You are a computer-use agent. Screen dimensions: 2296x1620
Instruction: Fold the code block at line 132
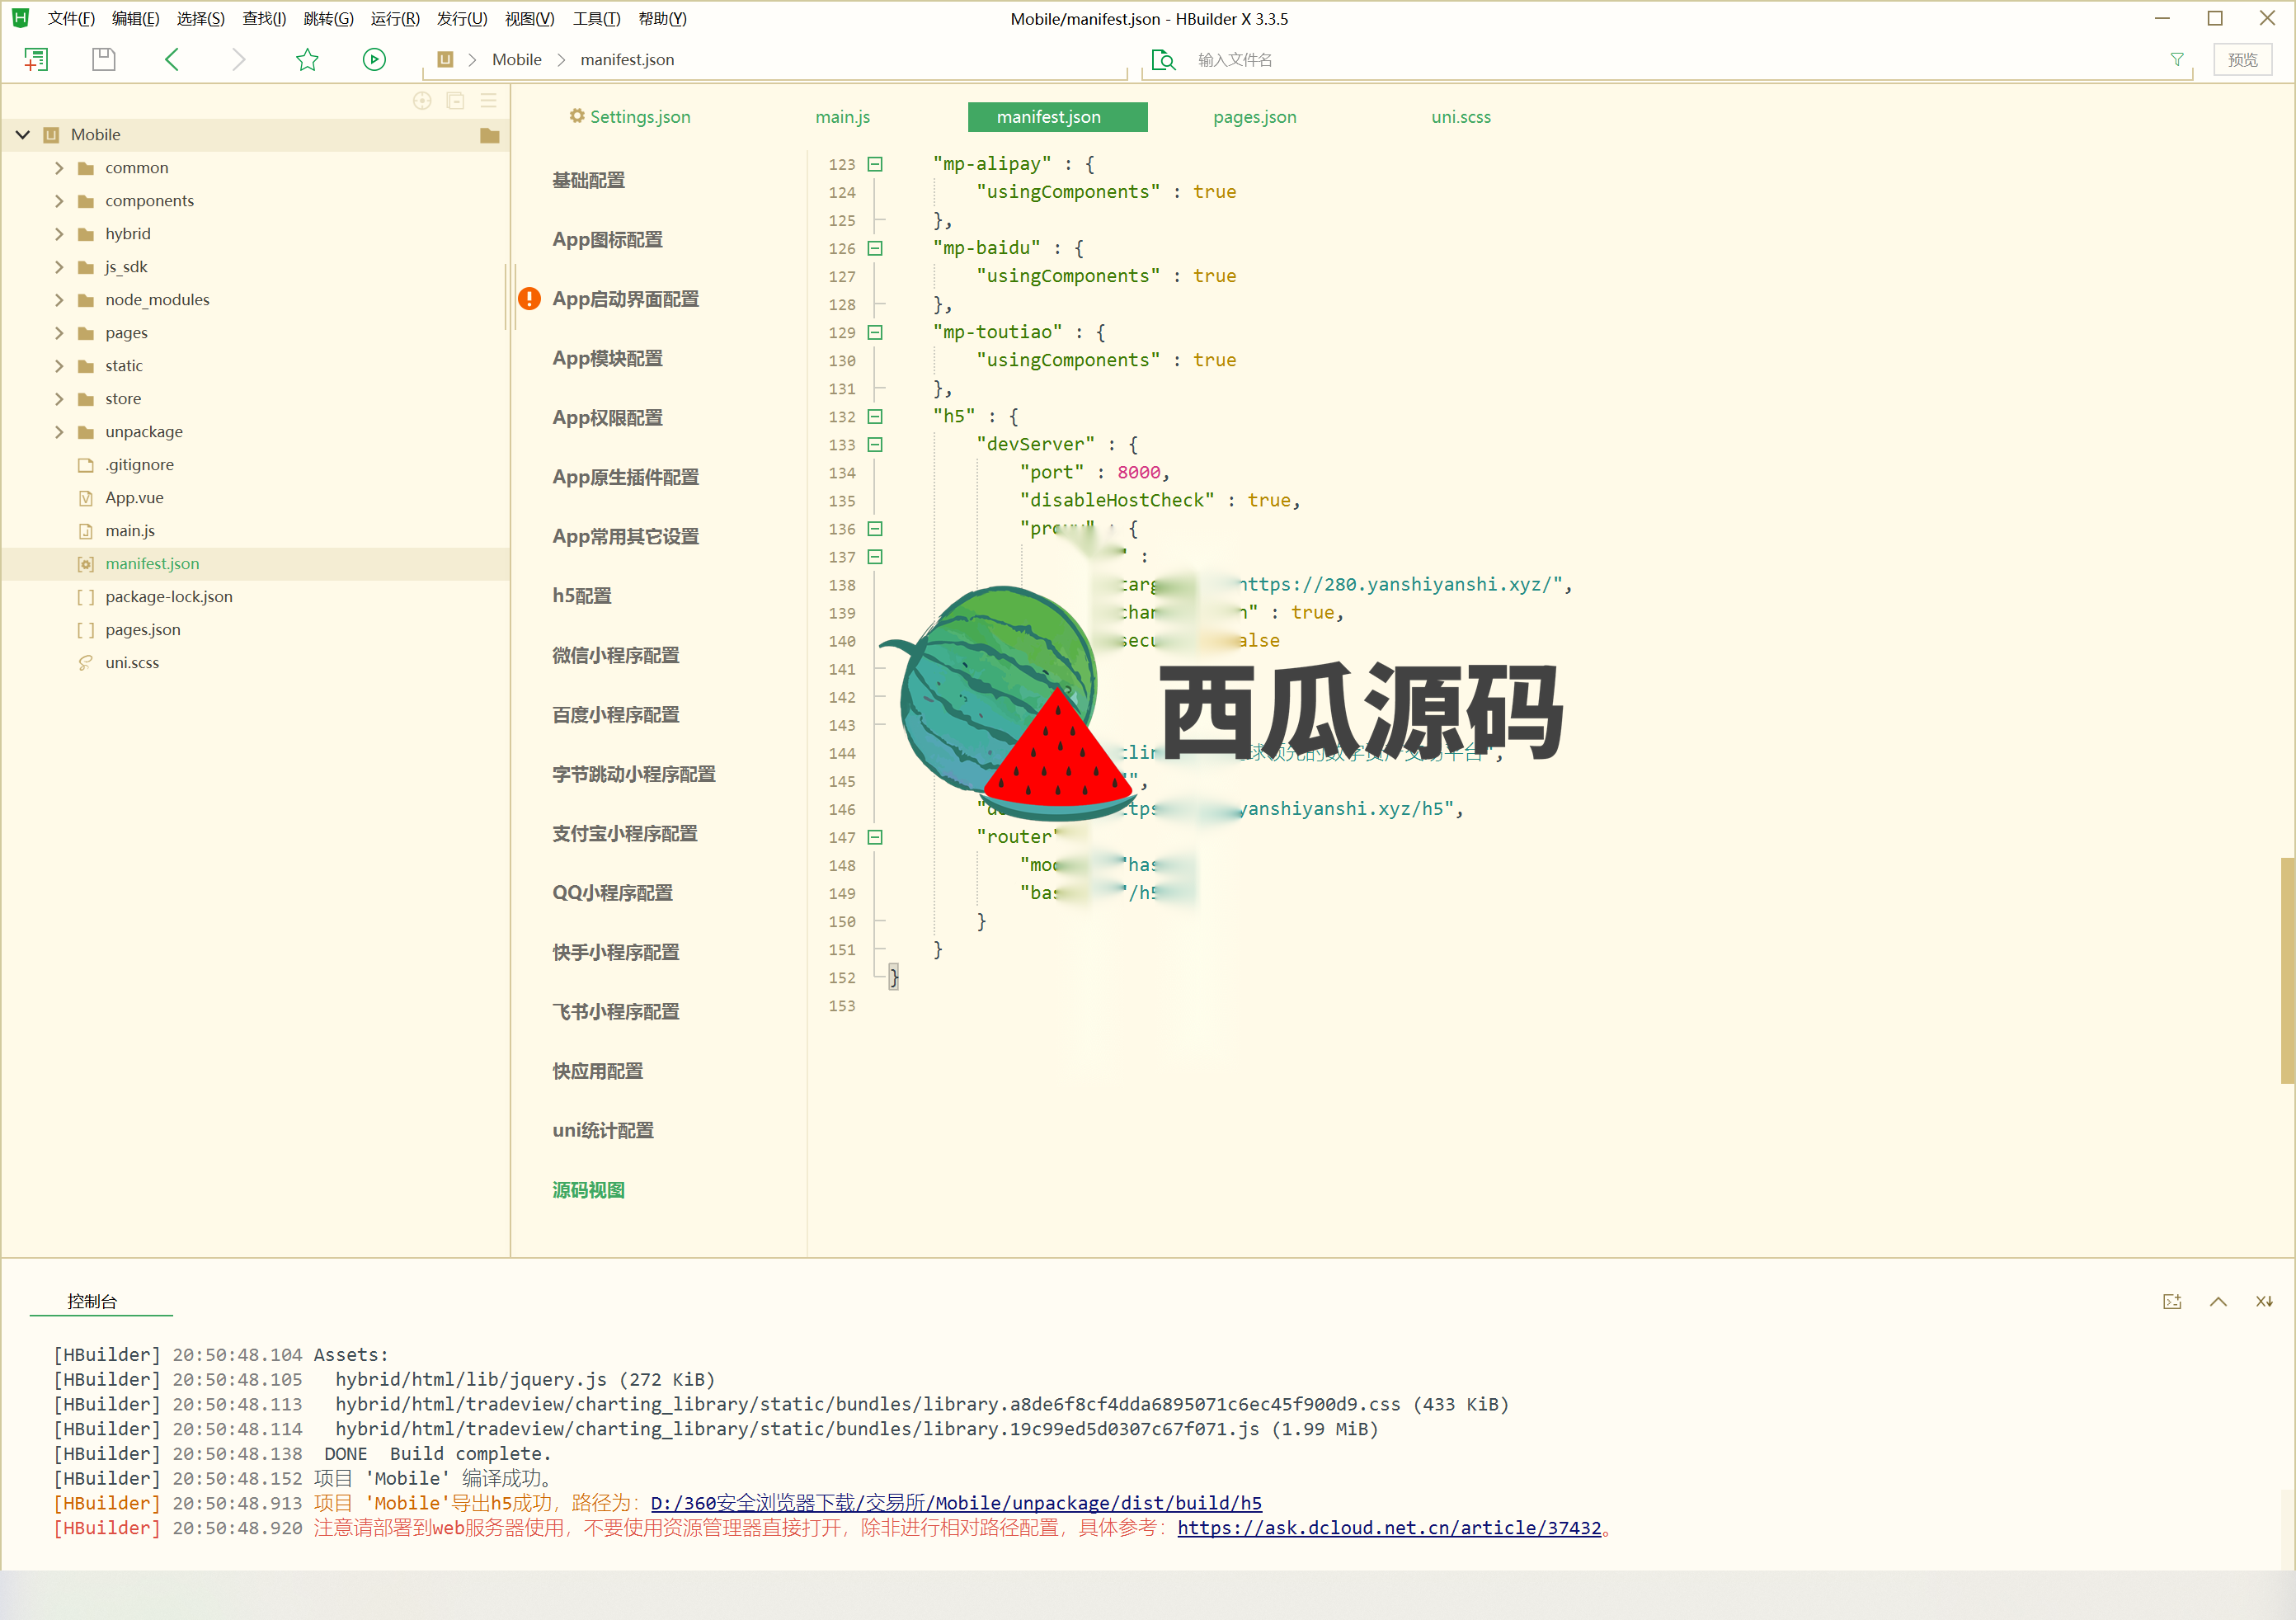point(875,416)
